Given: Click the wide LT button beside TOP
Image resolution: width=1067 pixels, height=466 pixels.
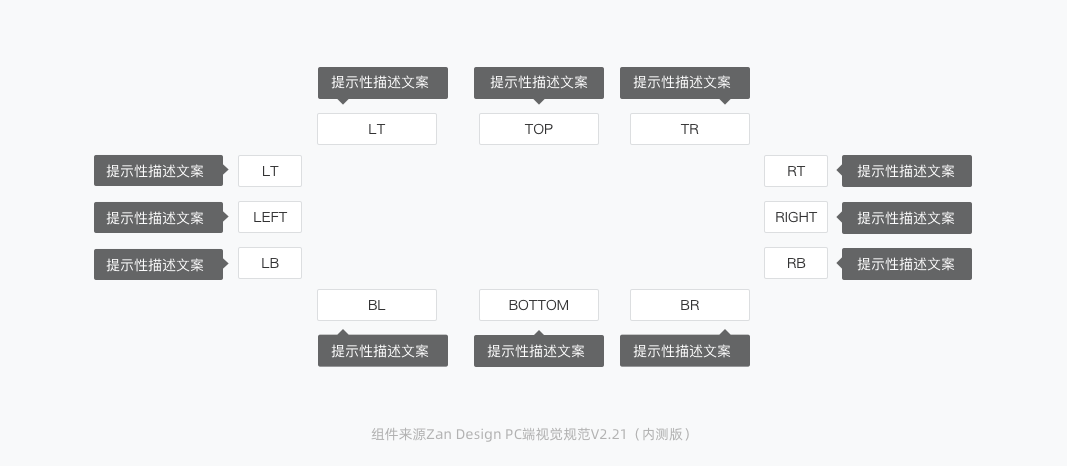Looking at the screenshot, I should tap(376, 129).
